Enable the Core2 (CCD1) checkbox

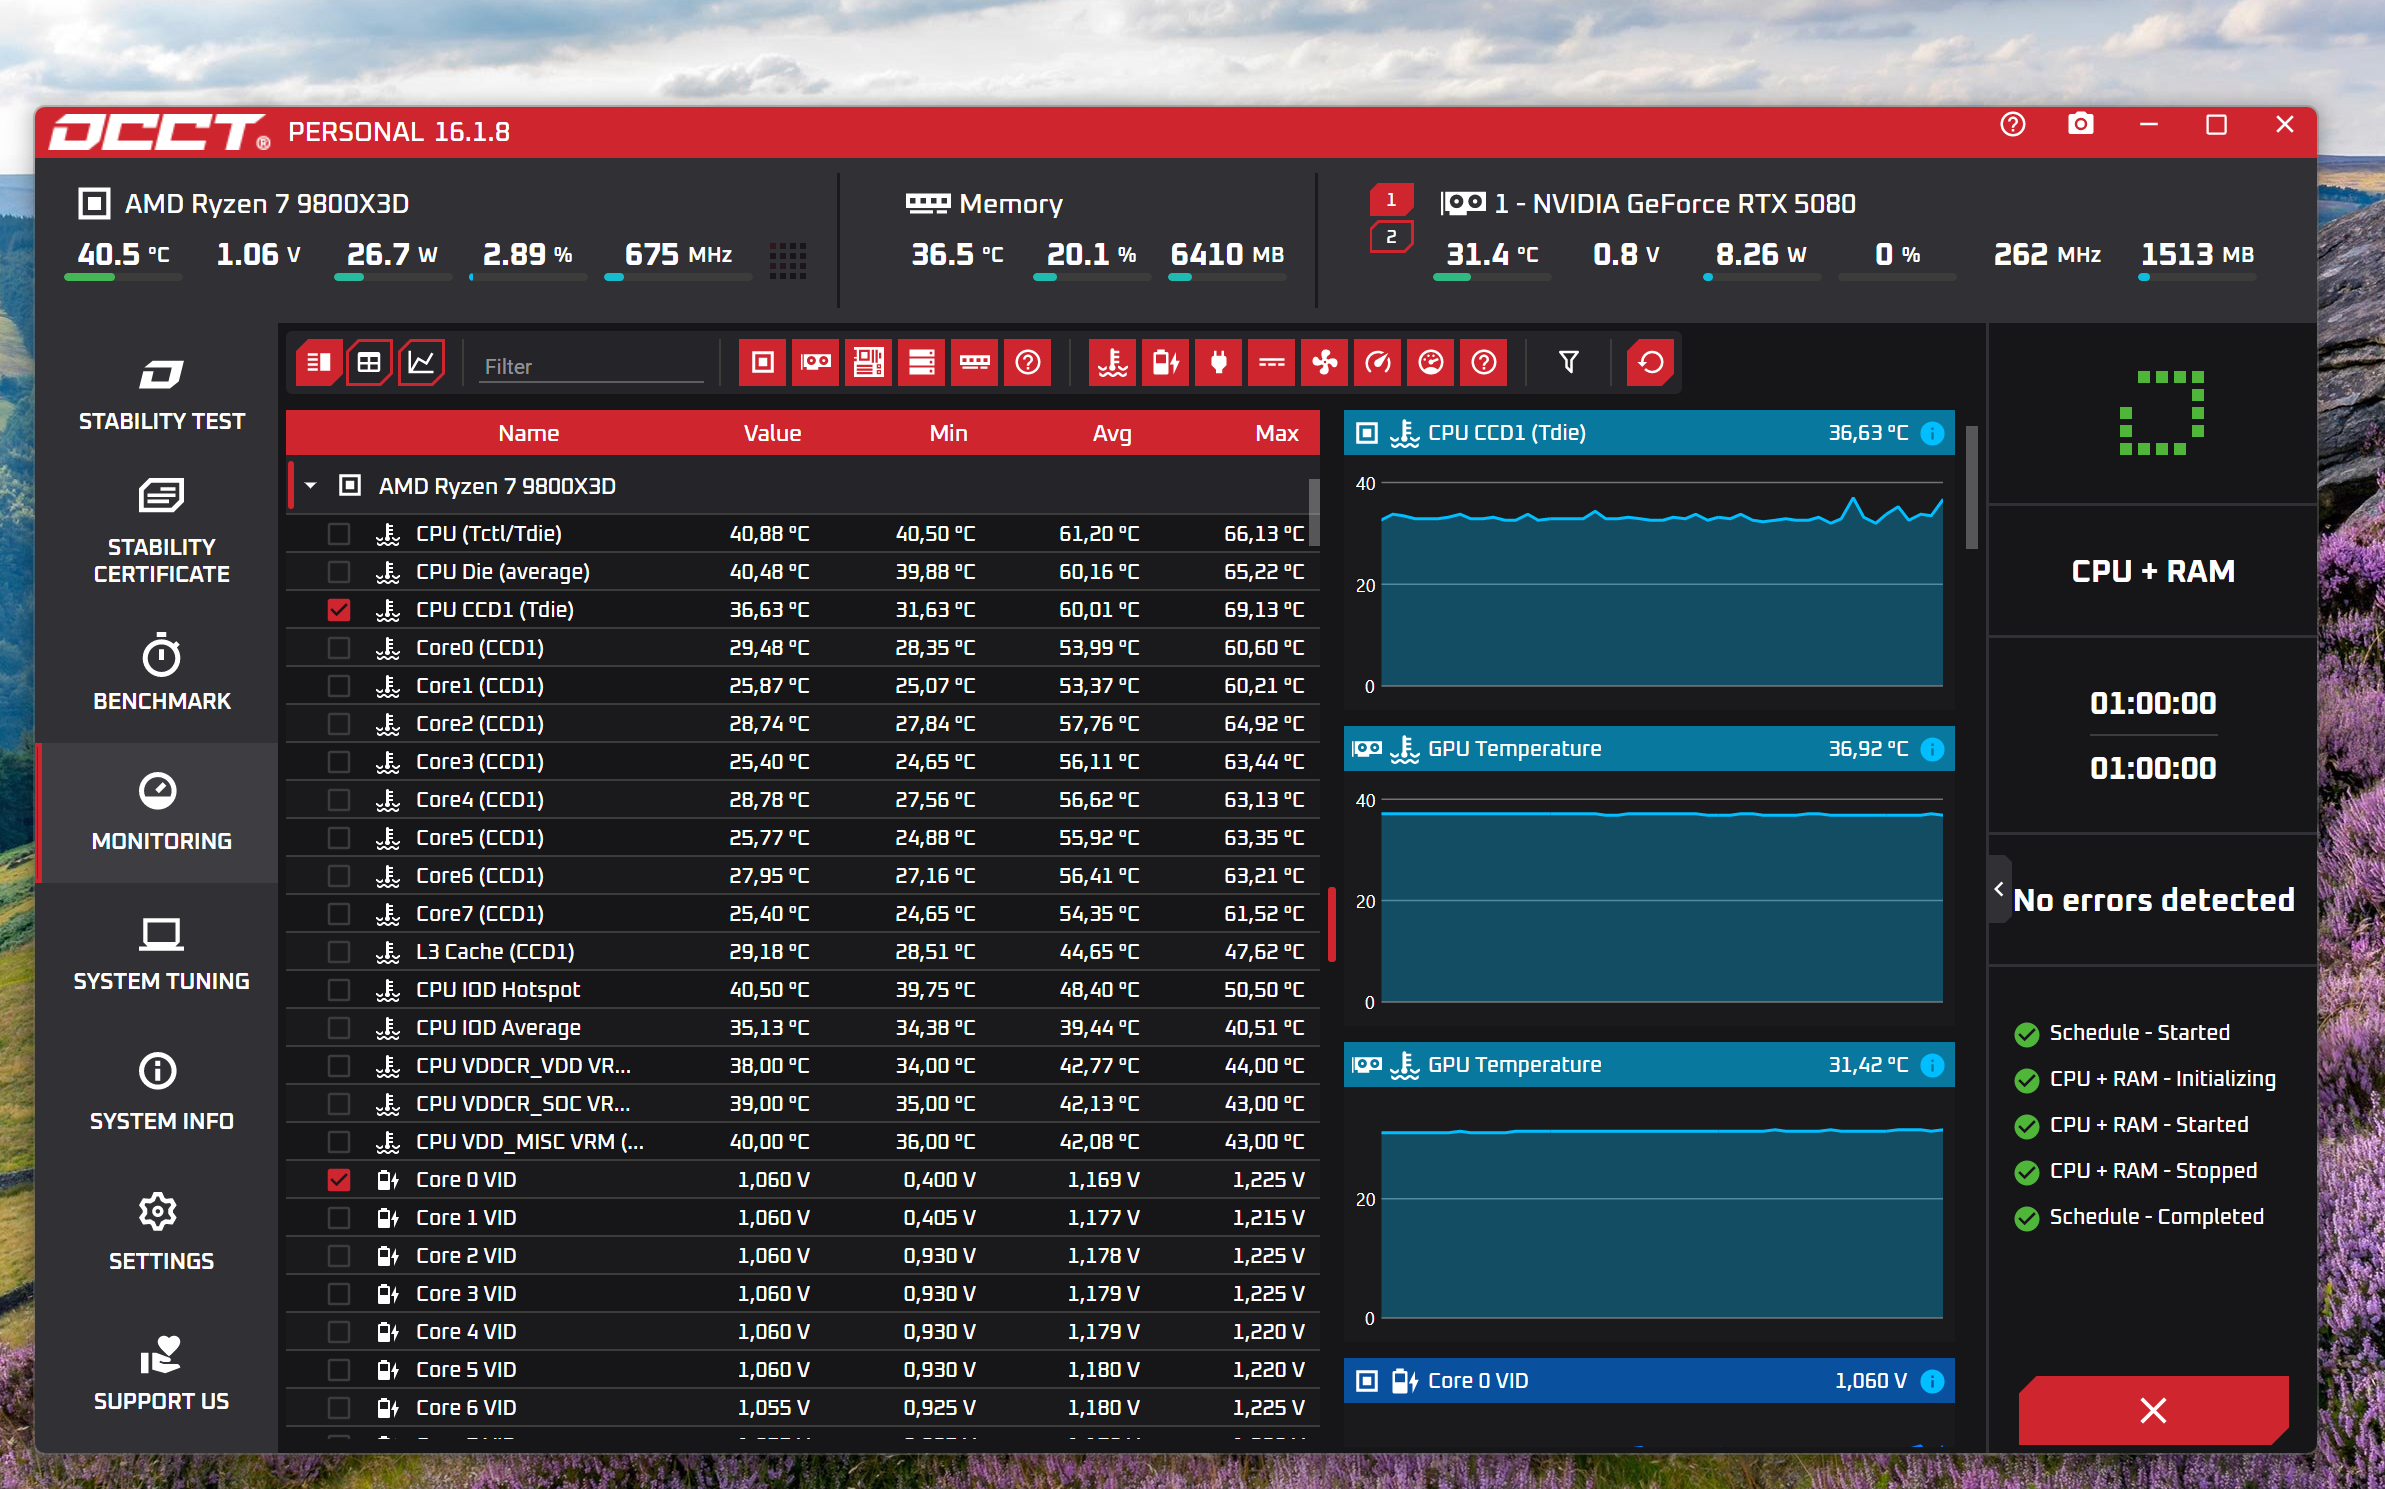click(x=339, y=724)
